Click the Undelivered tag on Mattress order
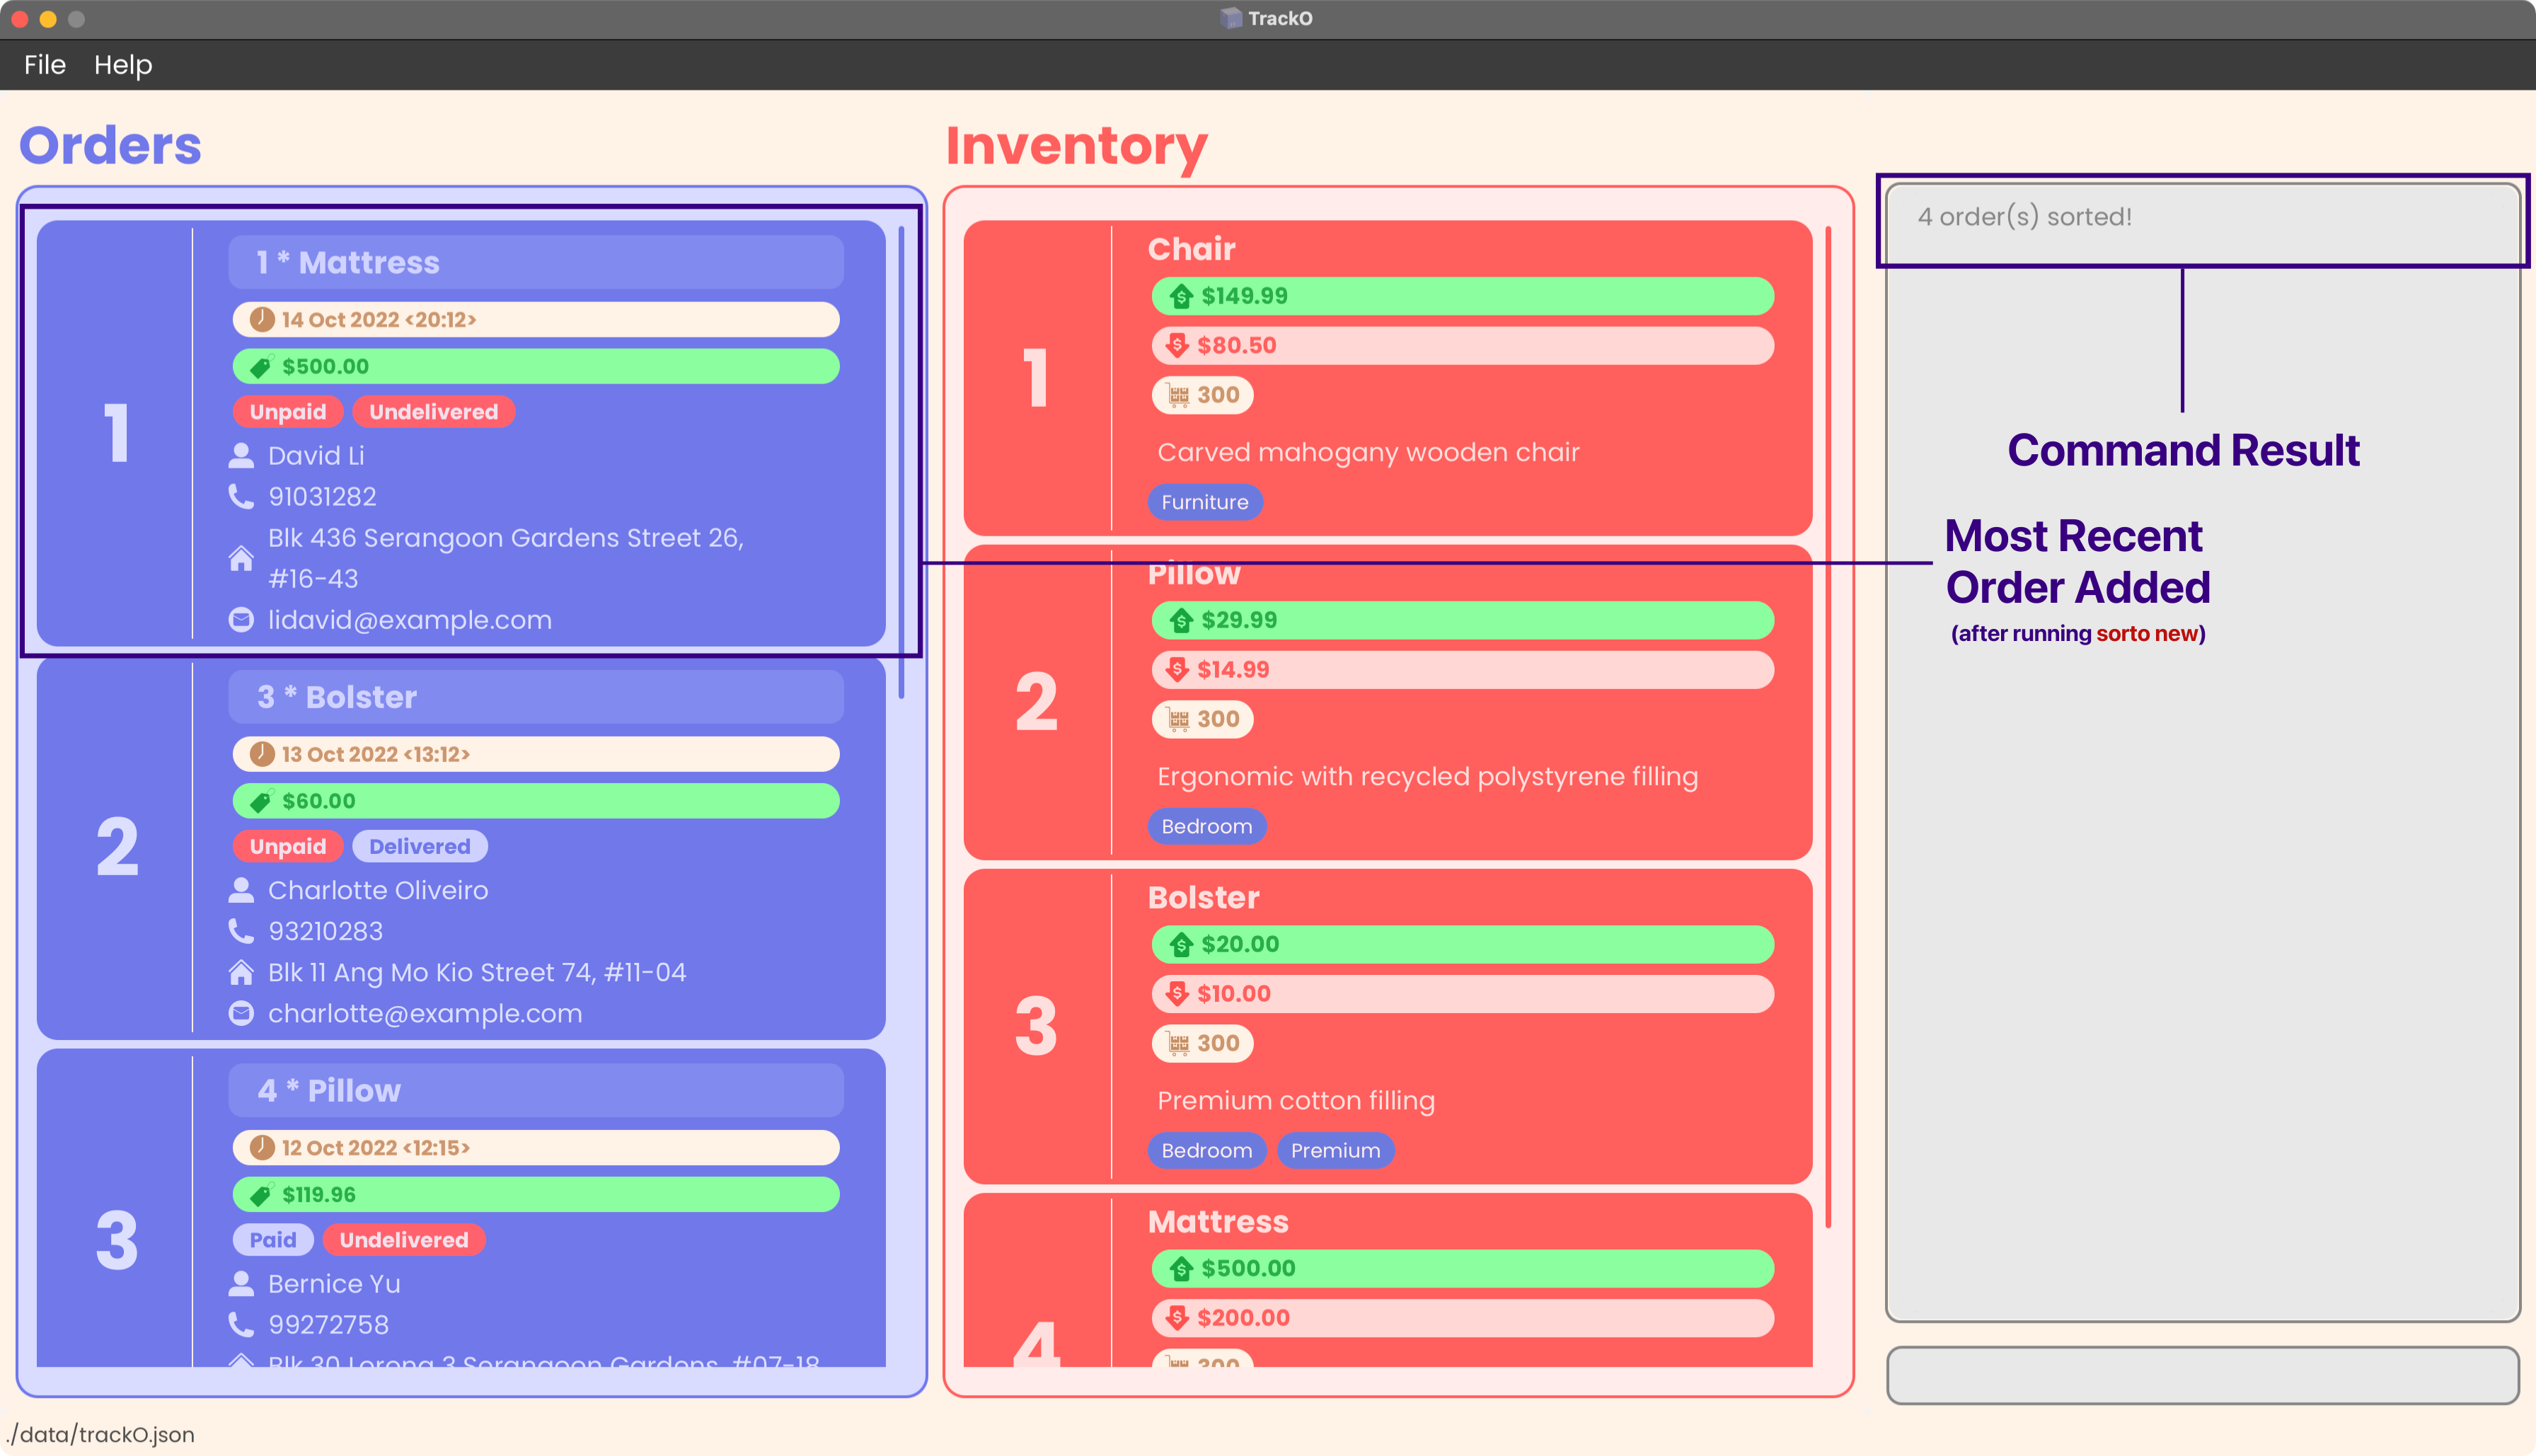Image resolution: width=2536 pixels, height=1456 pixels. [x=433, y=412]
